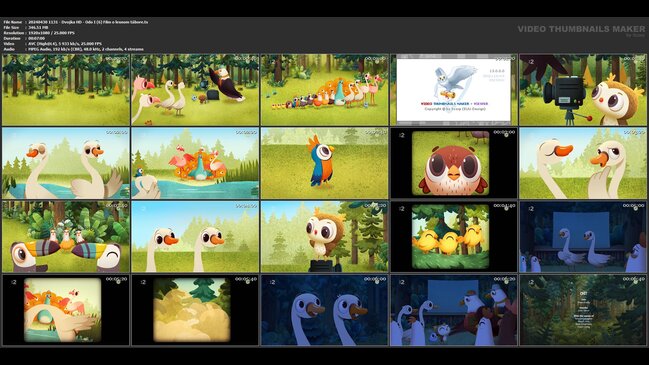The width and height of the screenshot is (649, 365).
Task: Open thumbnail showing birds lined up by size
Action: pos(324,90)
